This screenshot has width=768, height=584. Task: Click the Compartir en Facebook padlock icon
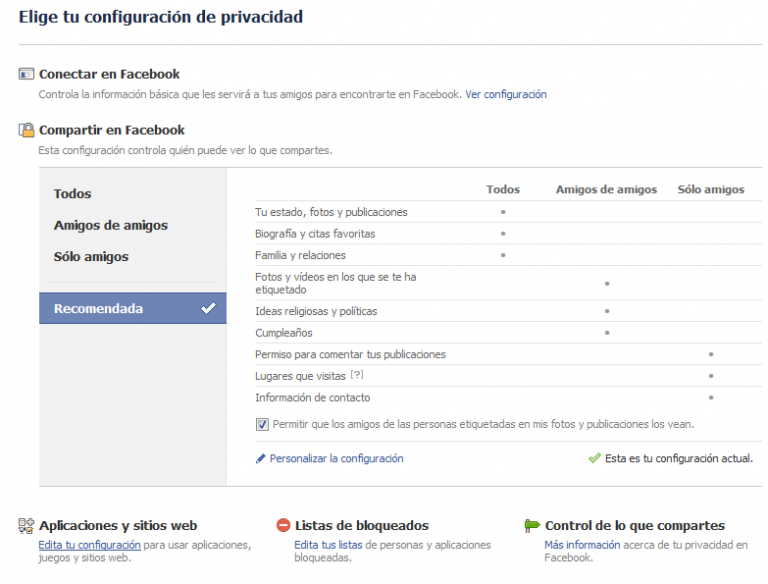26,130
